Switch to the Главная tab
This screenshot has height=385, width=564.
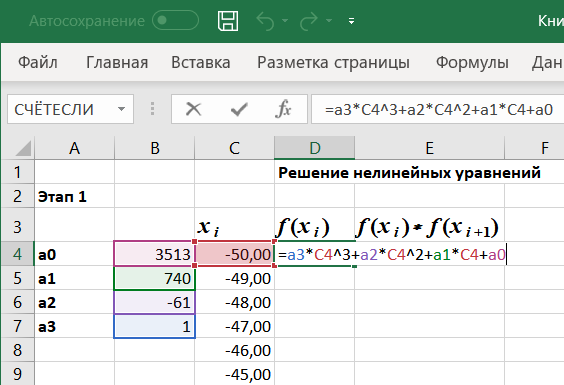coord(117,62)
